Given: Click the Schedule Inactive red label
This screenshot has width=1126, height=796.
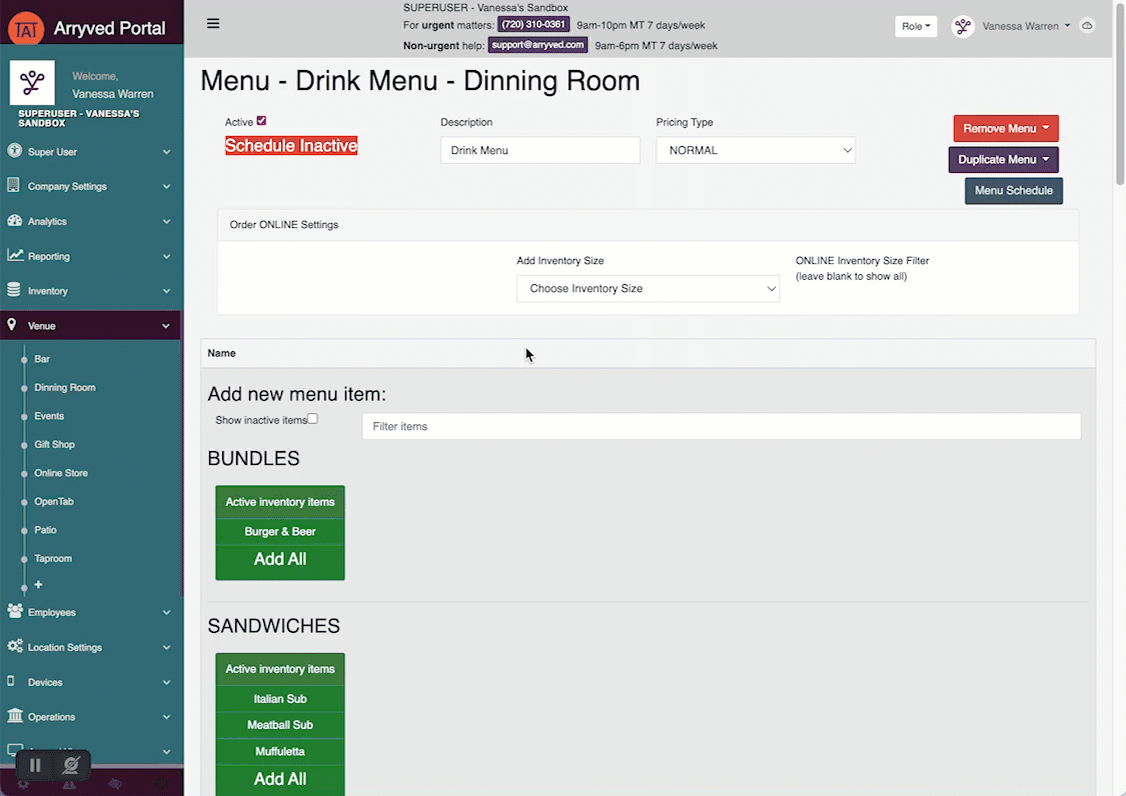Looking at the screenshot, I should pos(291,146).
